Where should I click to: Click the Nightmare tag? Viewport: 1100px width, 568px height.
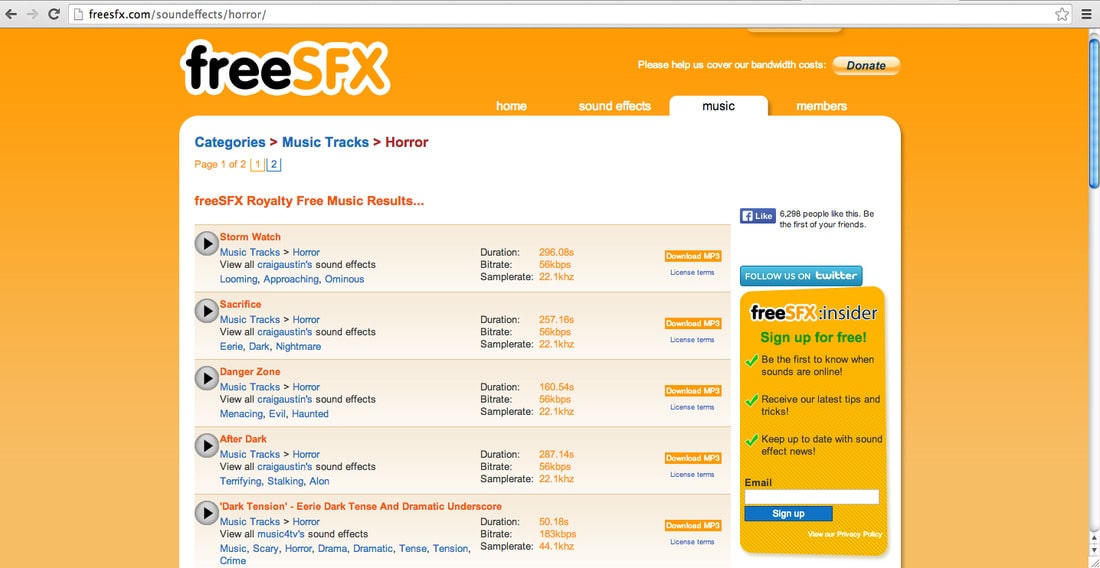point(298,346)
